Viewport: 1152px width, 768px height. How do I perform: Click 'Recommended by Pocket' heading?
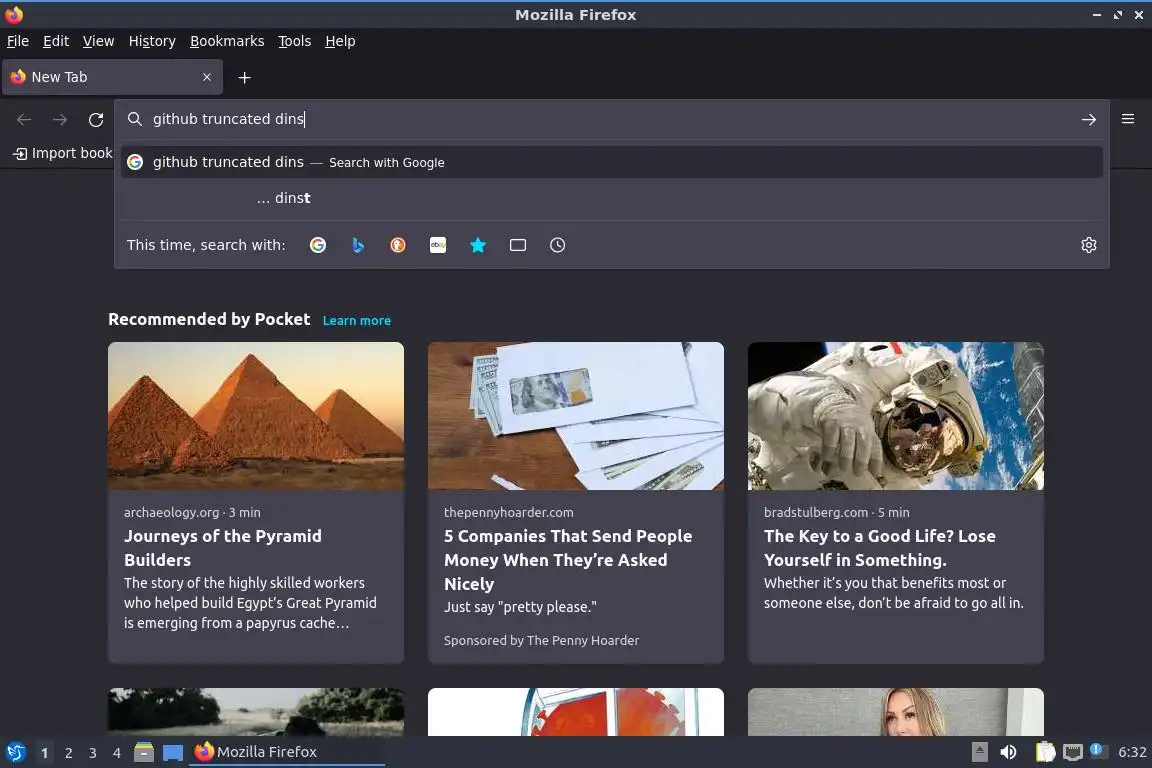click(209, 319)
